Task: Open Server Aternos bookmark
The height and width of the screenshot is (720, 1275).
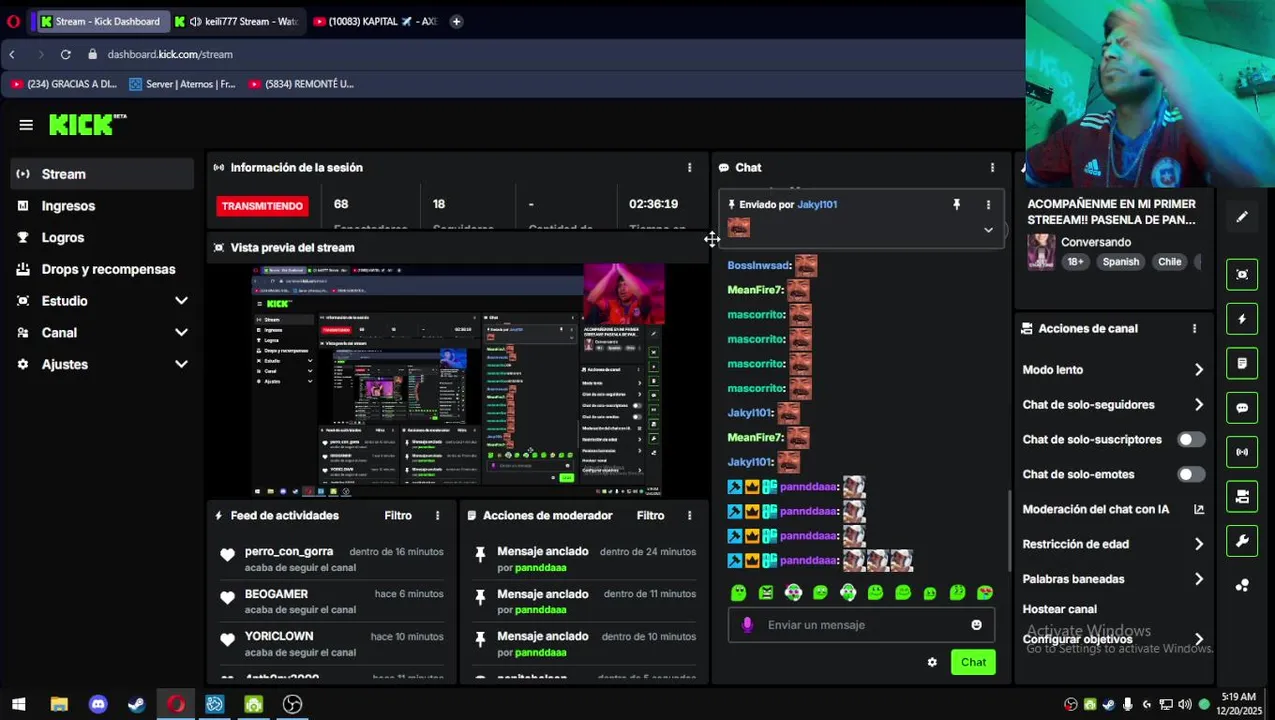Action: point(182,84)
